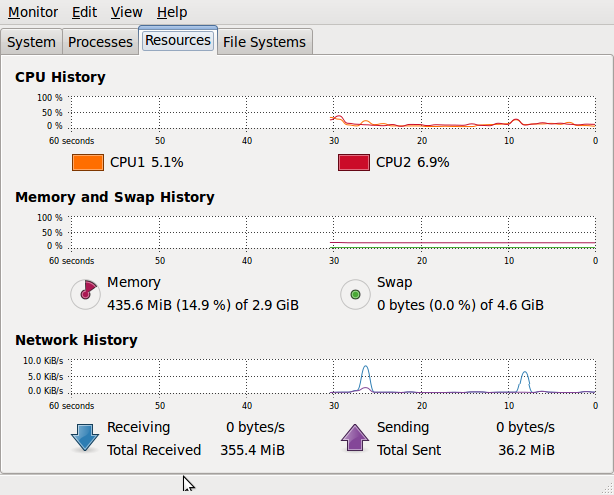
Task: Open the Edit menu
Action: tap(84, 12)
